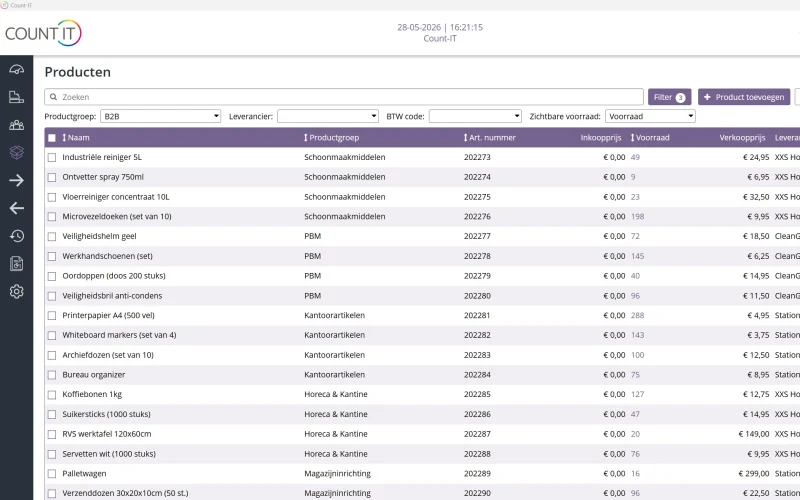Click stock value 288 for Printerpapier A4

tap(637, 315)
